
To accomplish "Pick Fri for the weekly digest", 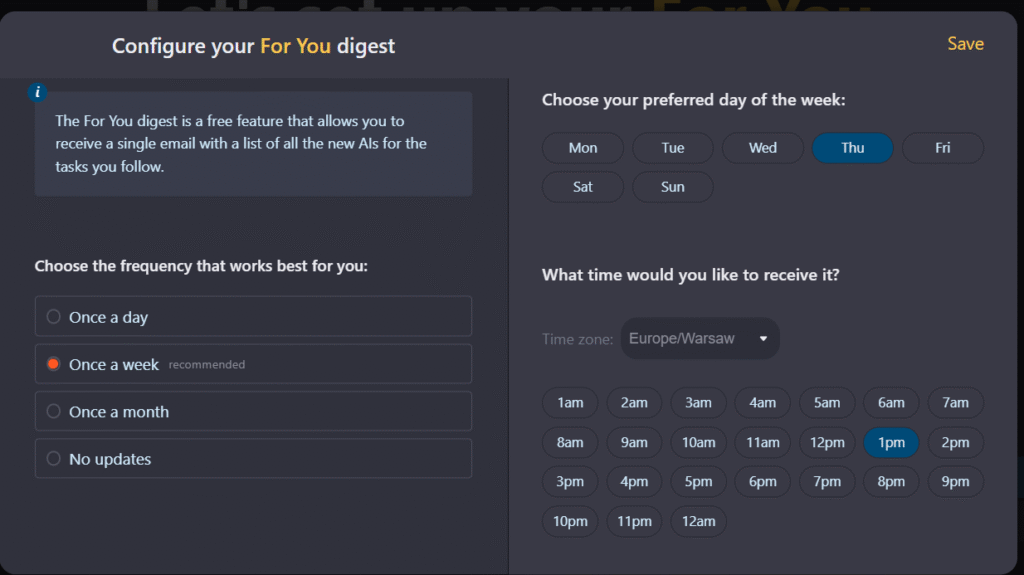I will tap(942, 148).
